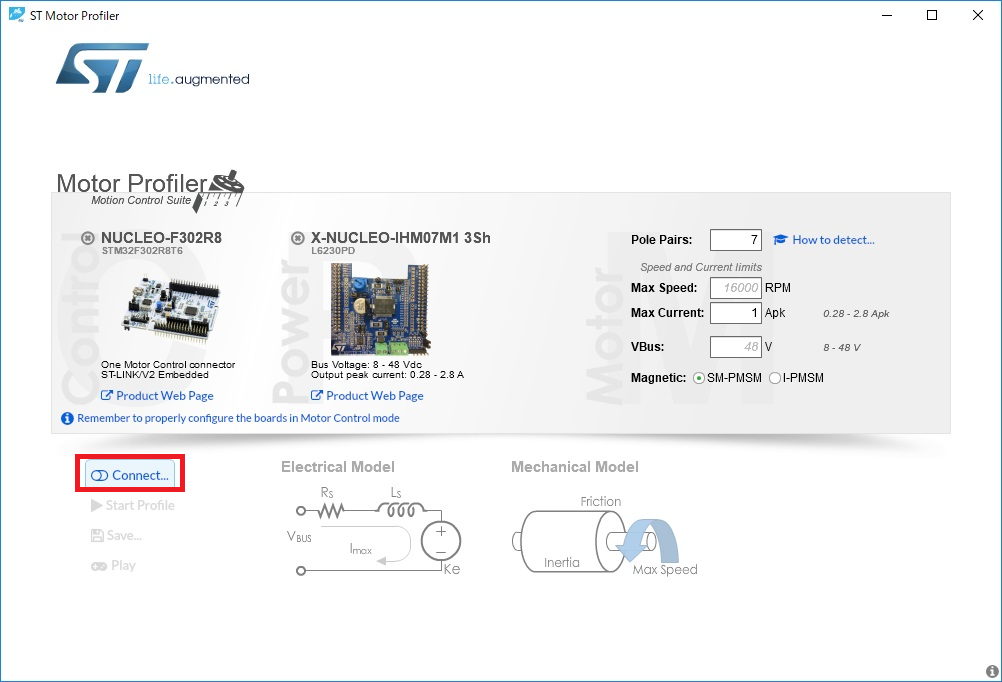
Task: Click the '8 - 48 V' voltage range hint
Action: pos(842,348)
